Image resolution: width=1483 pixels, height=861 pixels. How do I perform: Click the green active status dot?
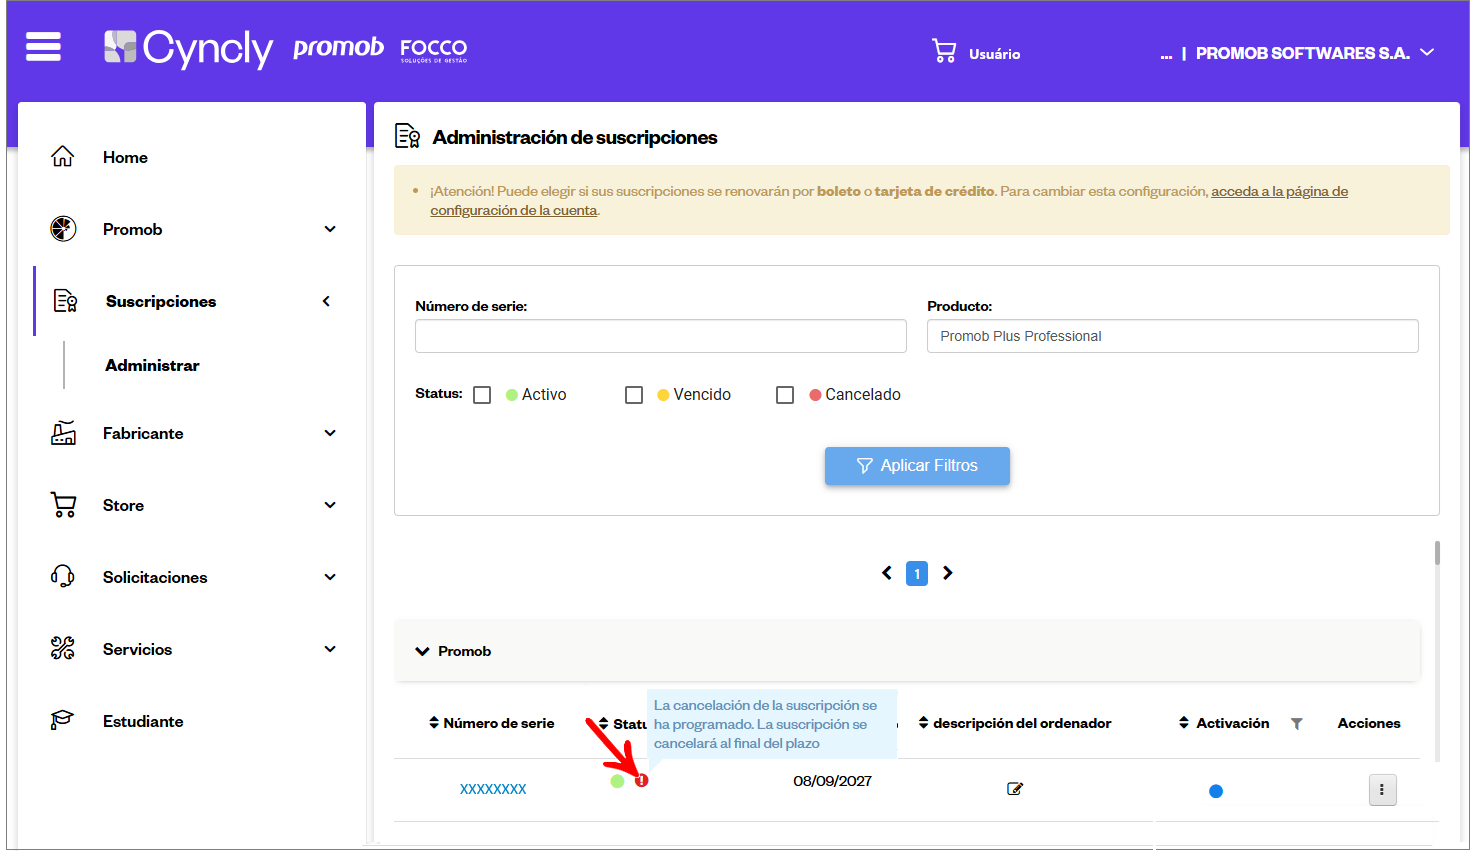(x=617, y=781)
